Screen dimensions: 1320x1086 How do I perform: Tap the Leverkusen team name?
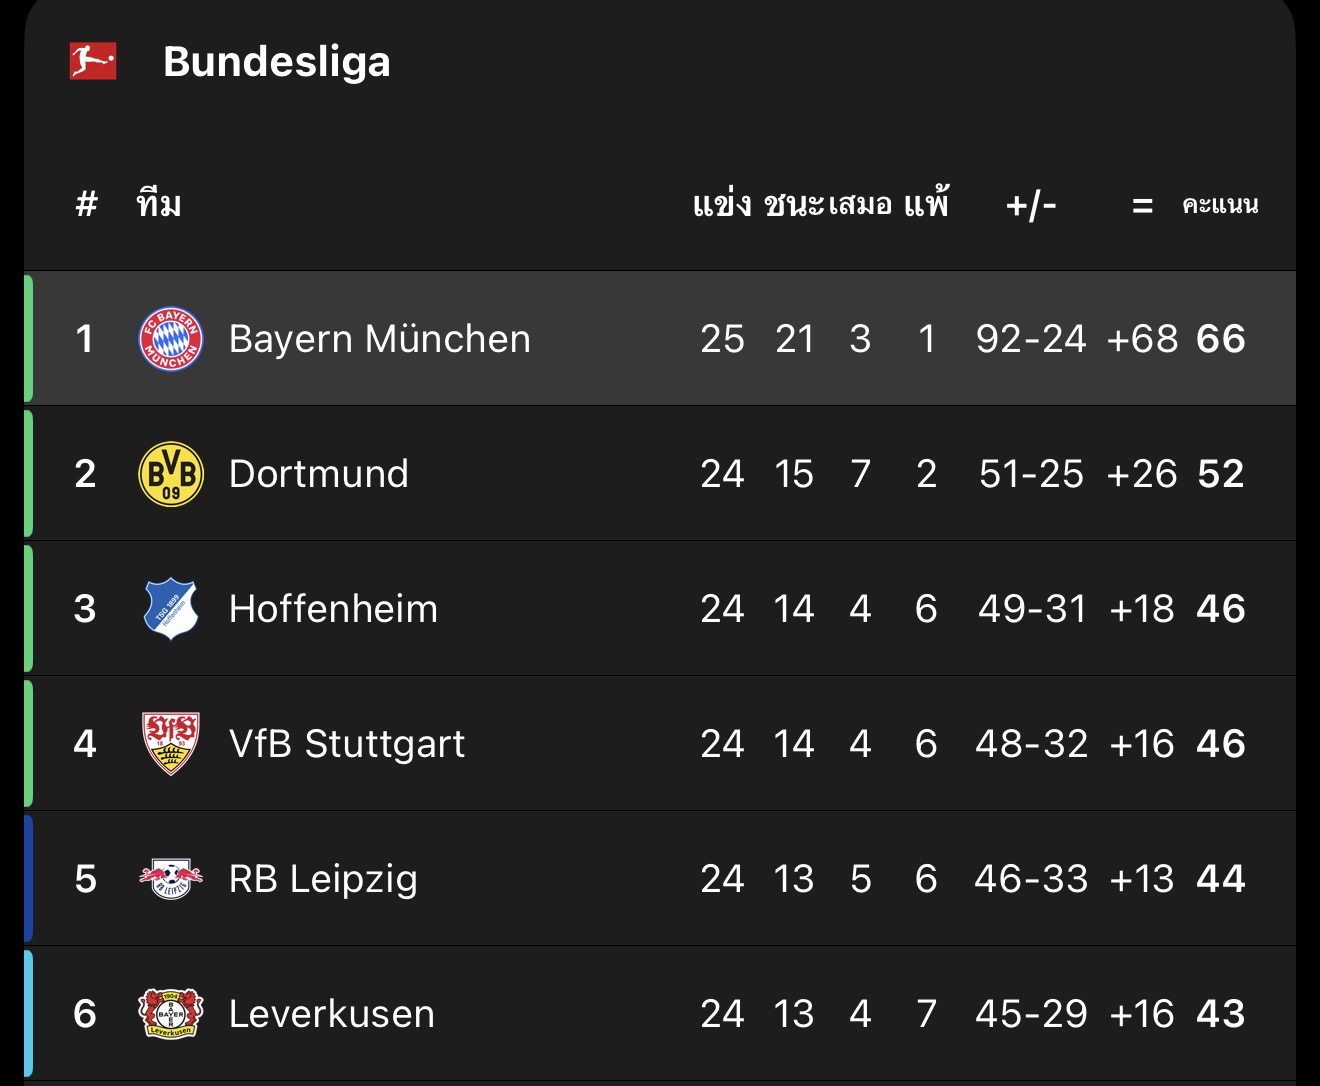[x=331, y=1014]
